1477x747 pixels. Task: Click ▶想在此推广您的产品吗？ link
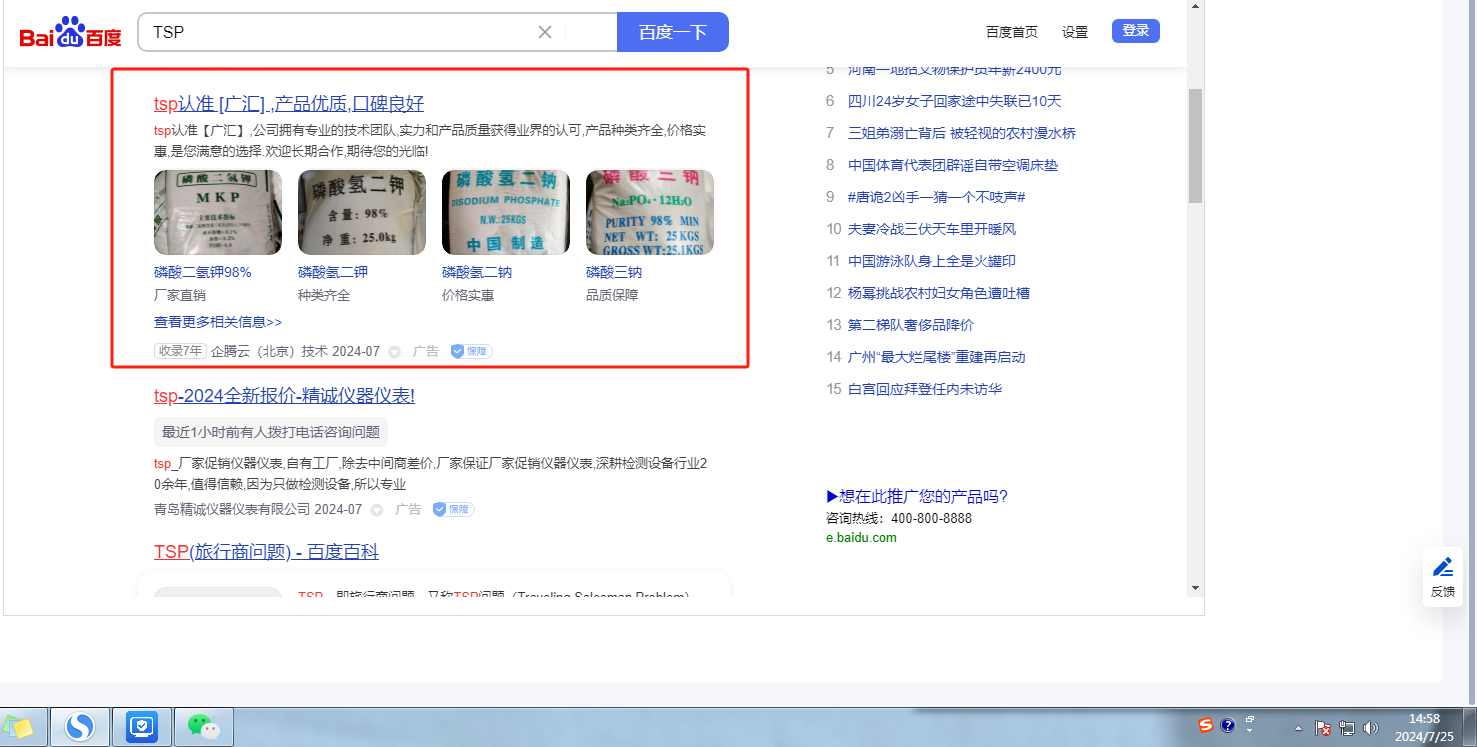tap(917, 497)
